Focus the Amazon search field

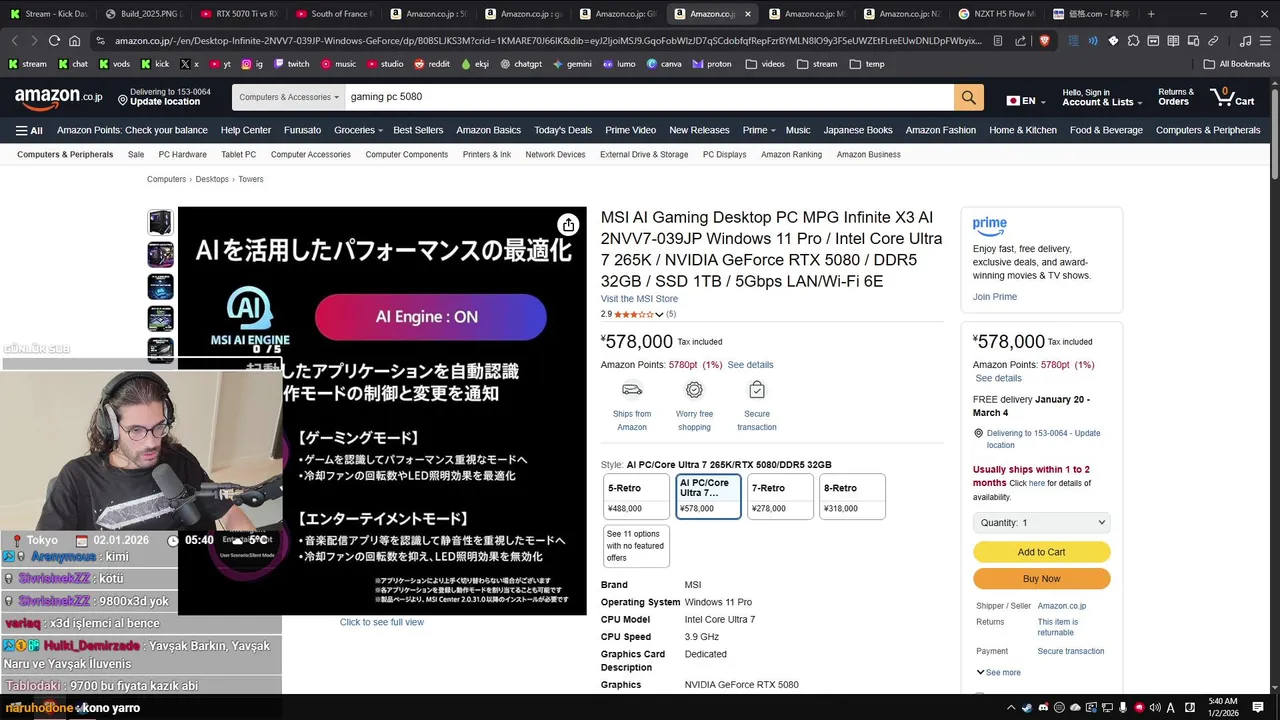click(x=649, y=97)
